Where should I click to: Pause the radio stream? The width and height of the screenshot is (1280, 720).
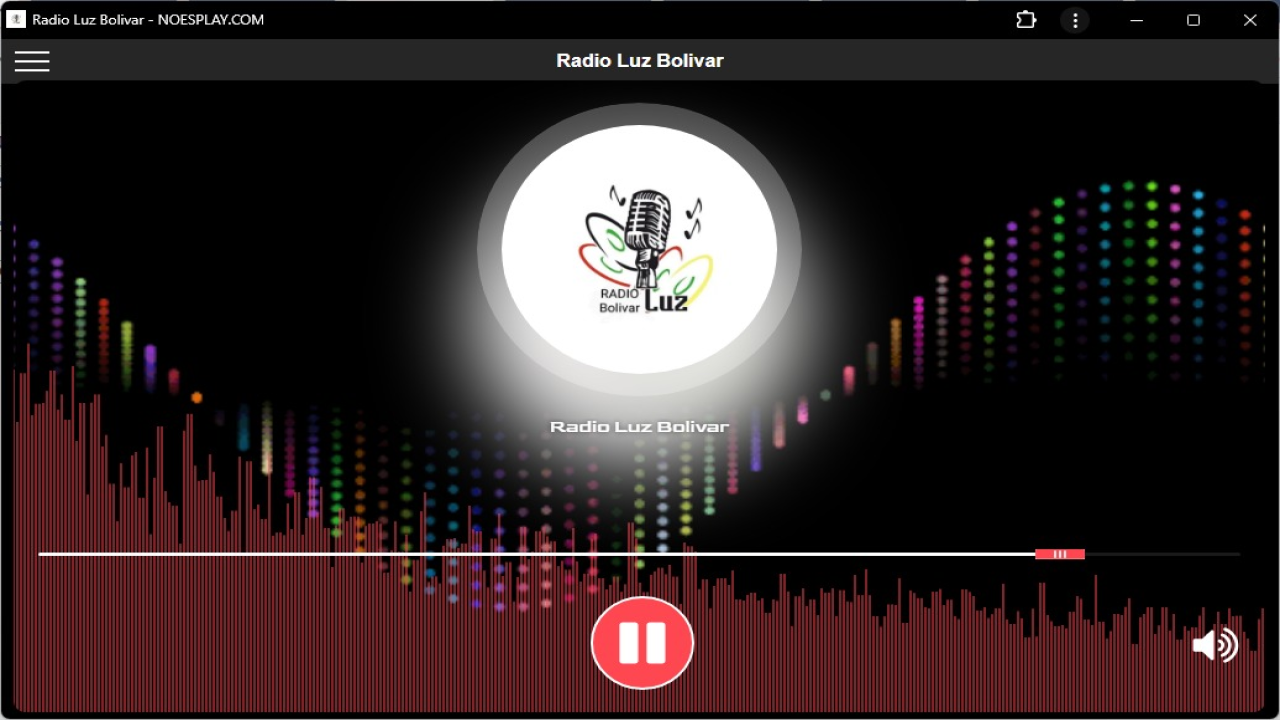point(642,643)
